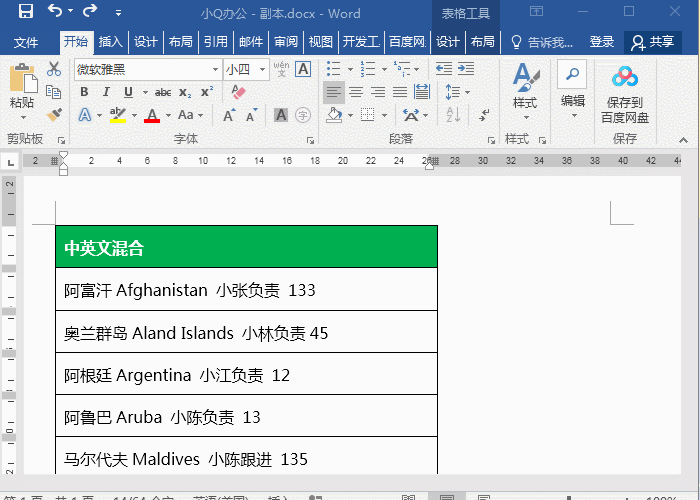700x500 pixels.
Task: Click the character border icon
Action: click(x=303, y=69)
